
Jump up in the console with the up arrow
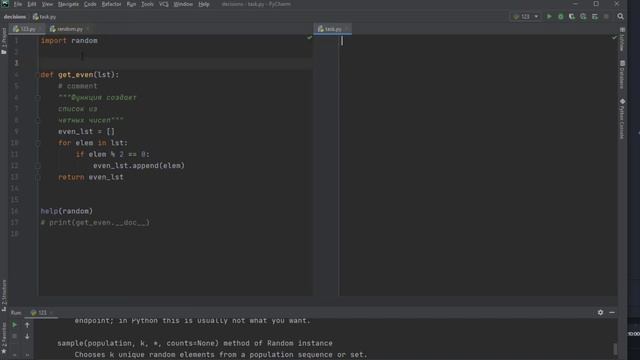click(27, 325)
